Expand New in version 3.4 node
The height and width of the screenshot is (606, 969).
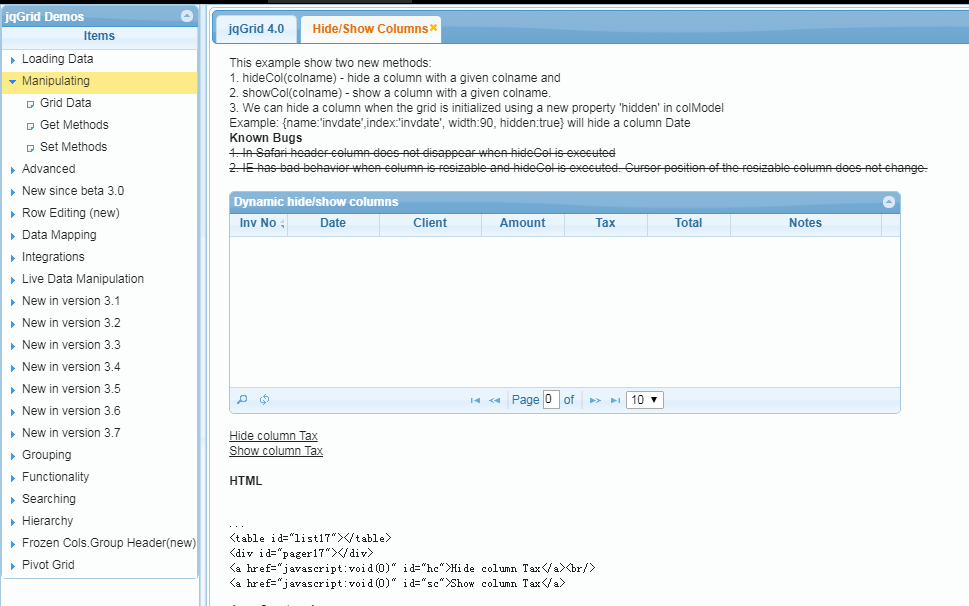click(12, 368)
